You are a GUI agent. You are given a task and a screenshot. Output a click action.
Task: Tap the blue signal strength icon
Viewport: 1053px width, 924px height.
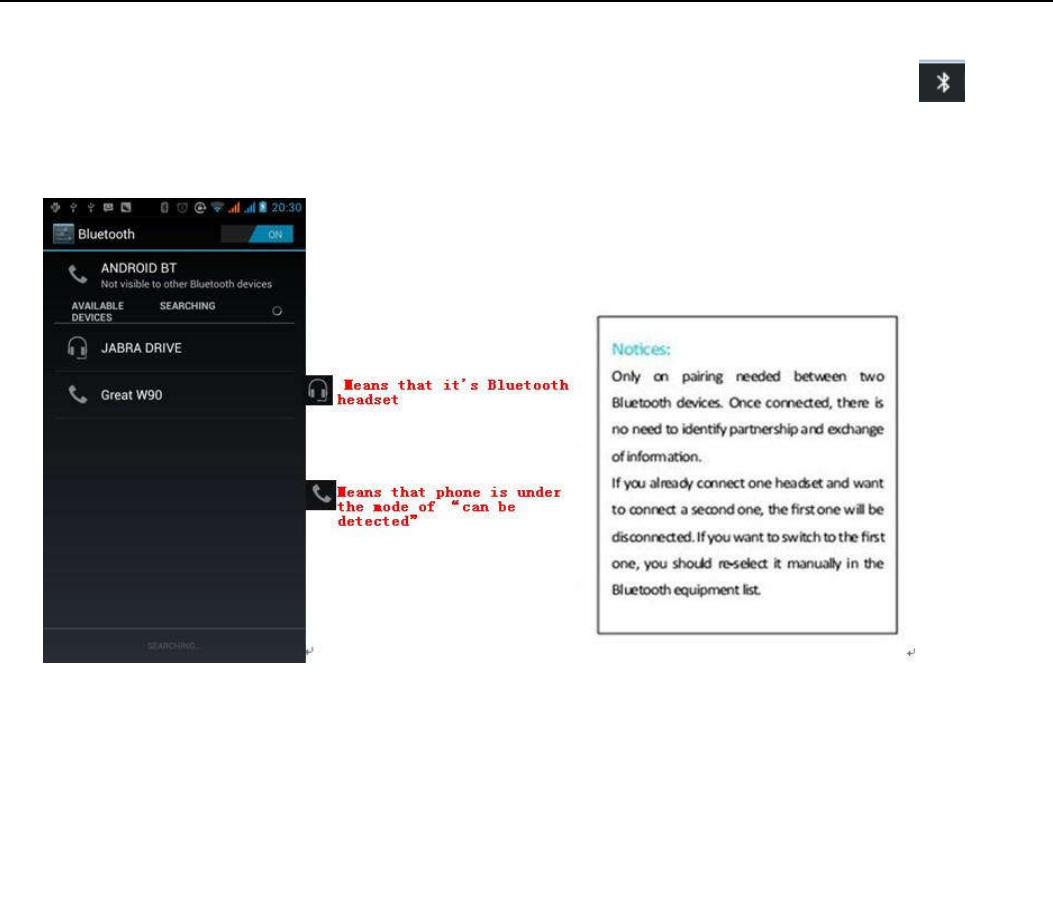point(249,207)
